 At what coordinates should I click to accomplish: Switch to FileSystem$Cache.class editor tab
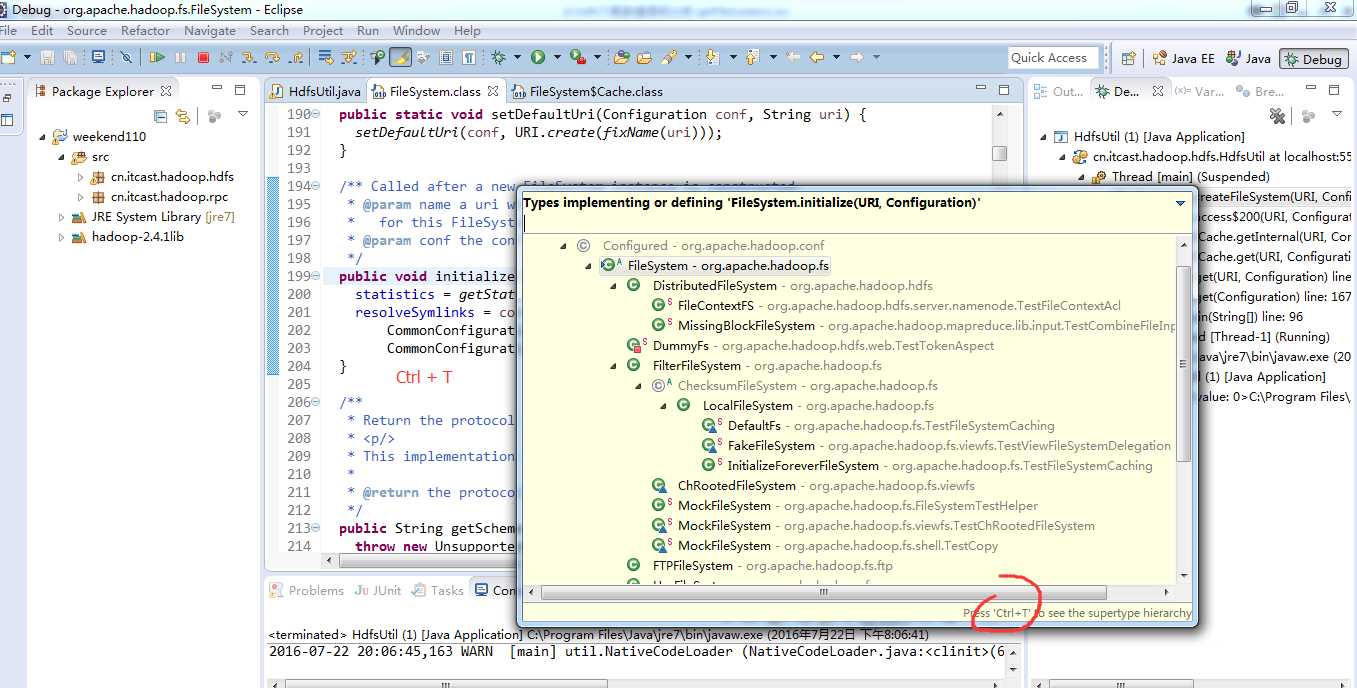[x=587, y=91]
